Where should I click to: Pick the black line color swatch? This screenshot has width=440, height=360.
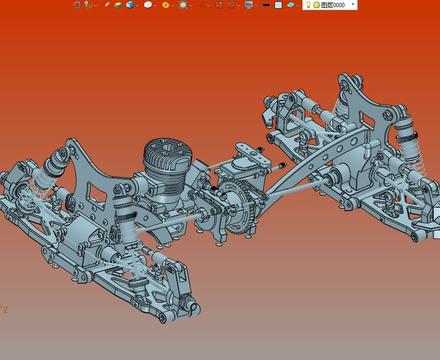coord(266,5)
